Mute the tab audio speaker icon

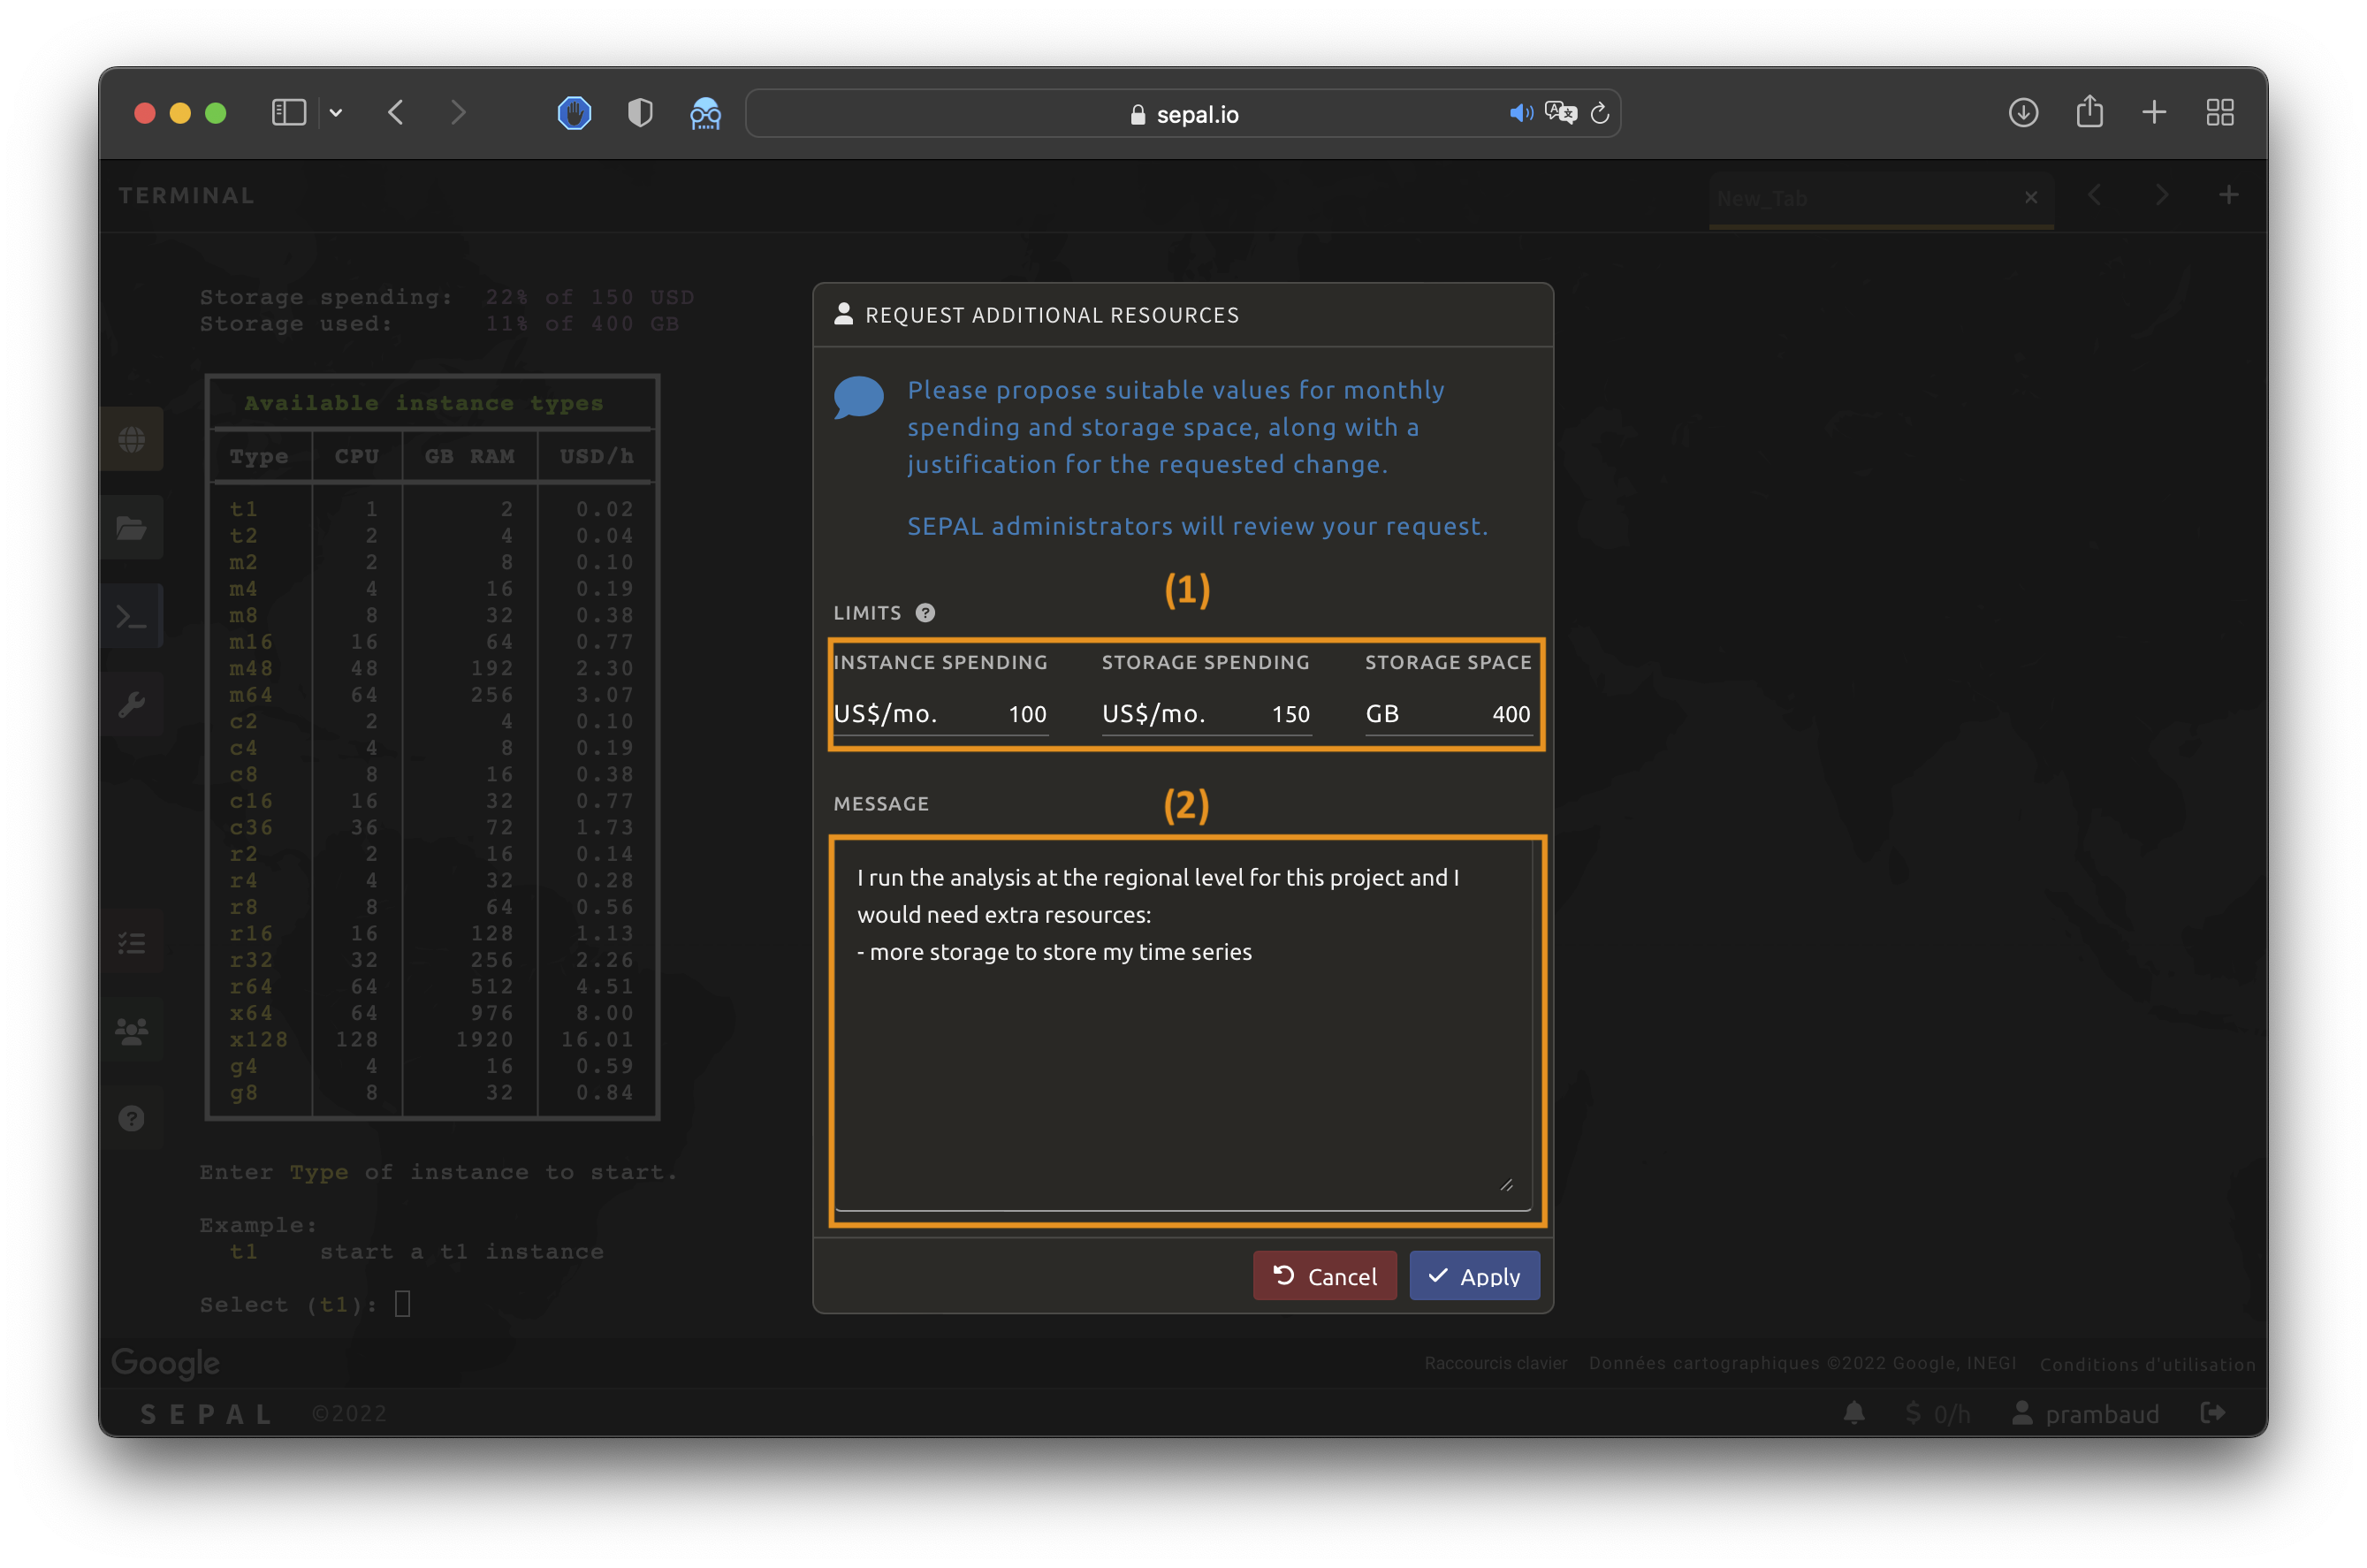pos(1519,113)
